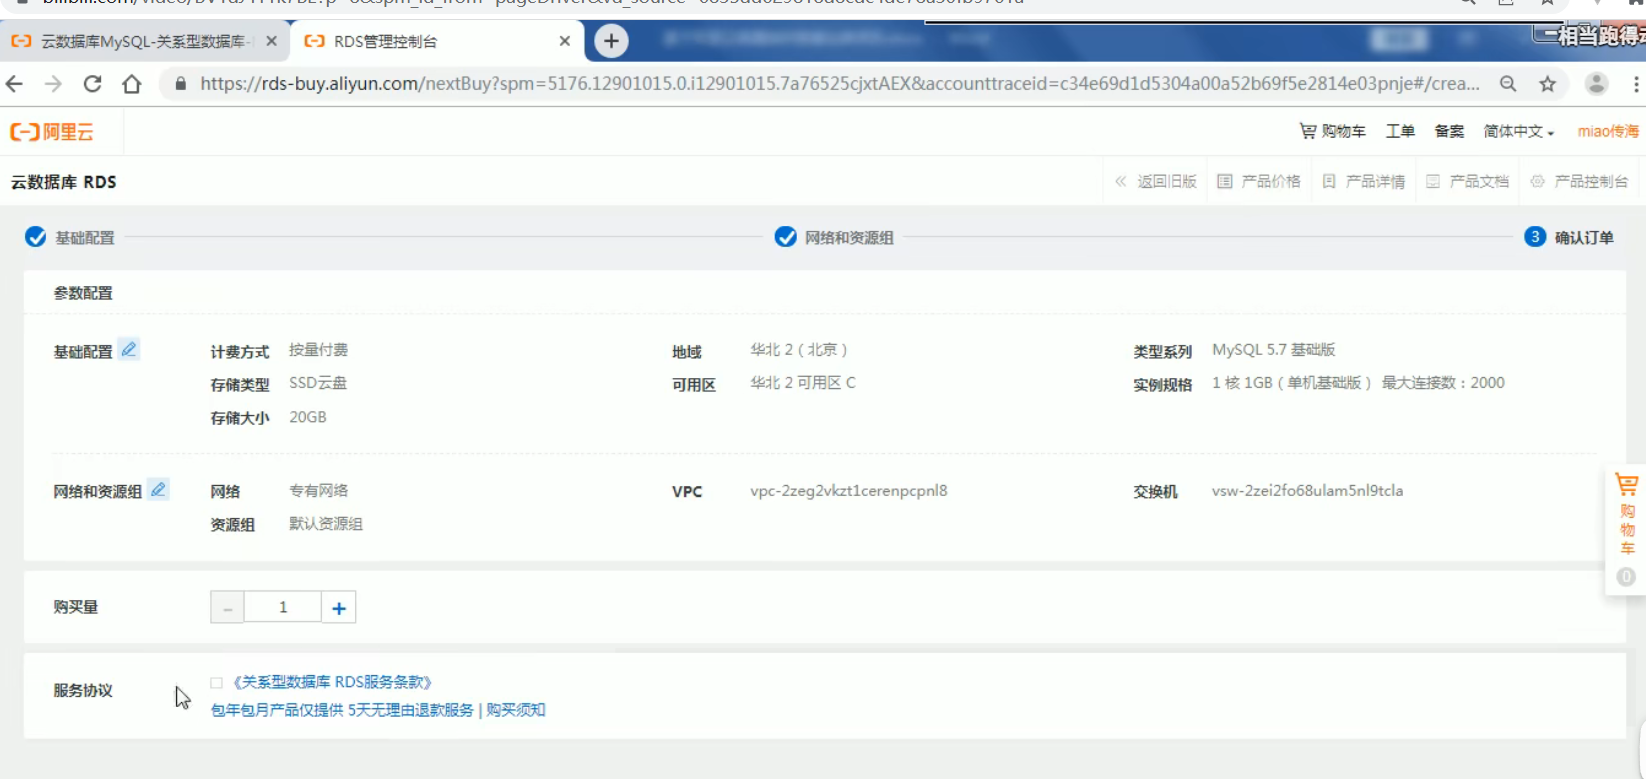The width and height of the screenshot is (1646, 779).
Task: Open 产品详情 page
Action: pyautogui.click(x=1364, y=181)
